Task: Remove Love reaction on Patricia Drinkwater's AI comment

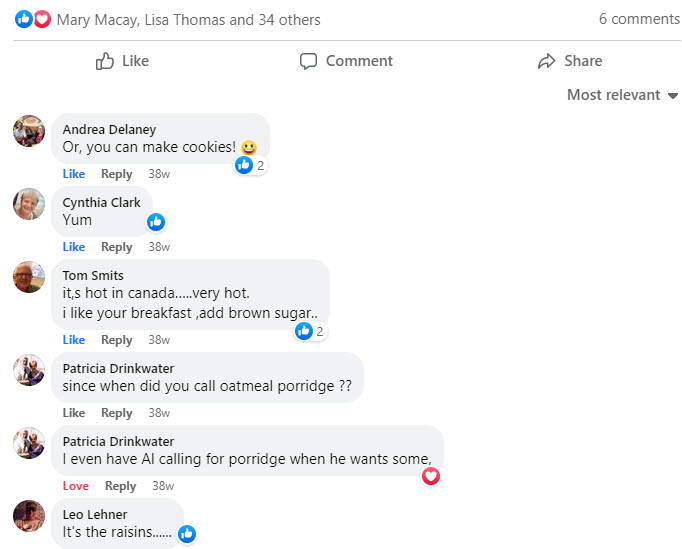Action: (76, 486)
